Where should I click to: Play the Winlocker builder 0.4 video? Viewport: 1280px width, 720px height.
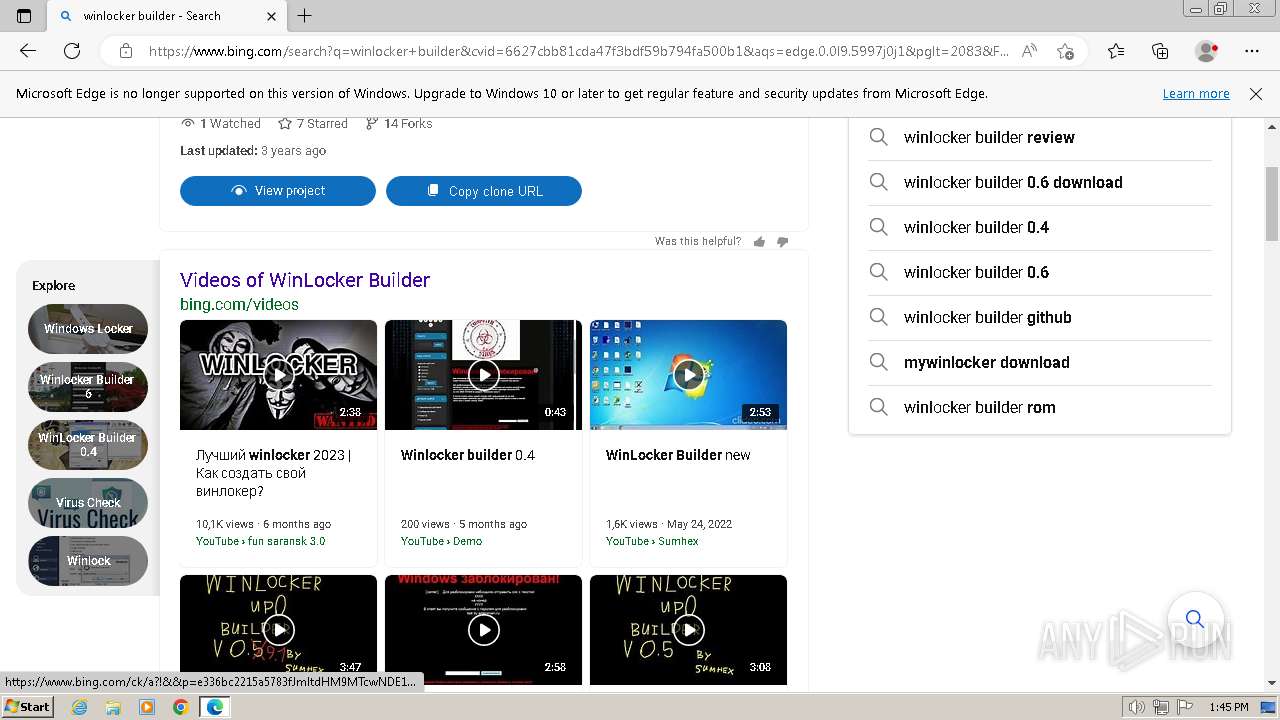pos(483,375)
